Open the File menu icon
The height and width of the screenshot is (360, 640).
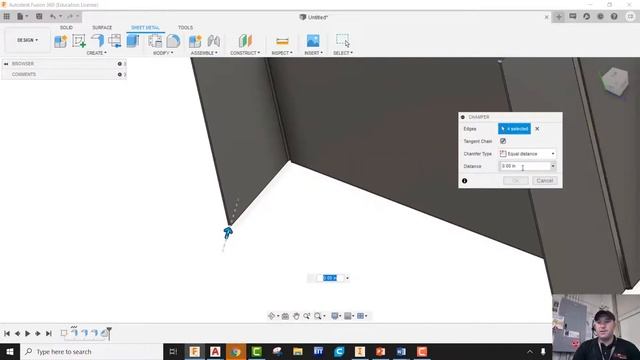tap(21, 17)
